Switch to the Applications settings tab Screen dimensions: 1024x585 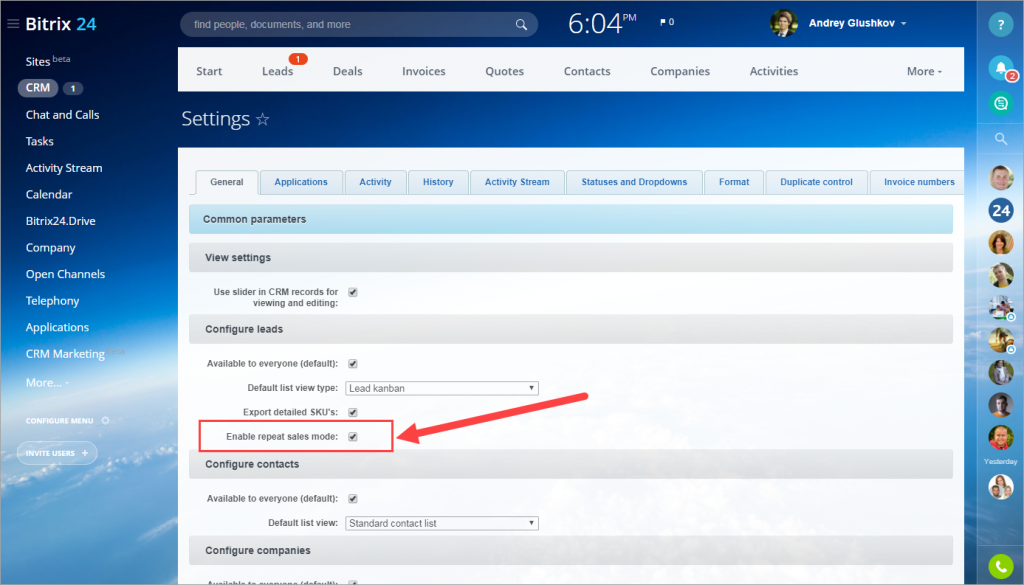coord(301,182)
